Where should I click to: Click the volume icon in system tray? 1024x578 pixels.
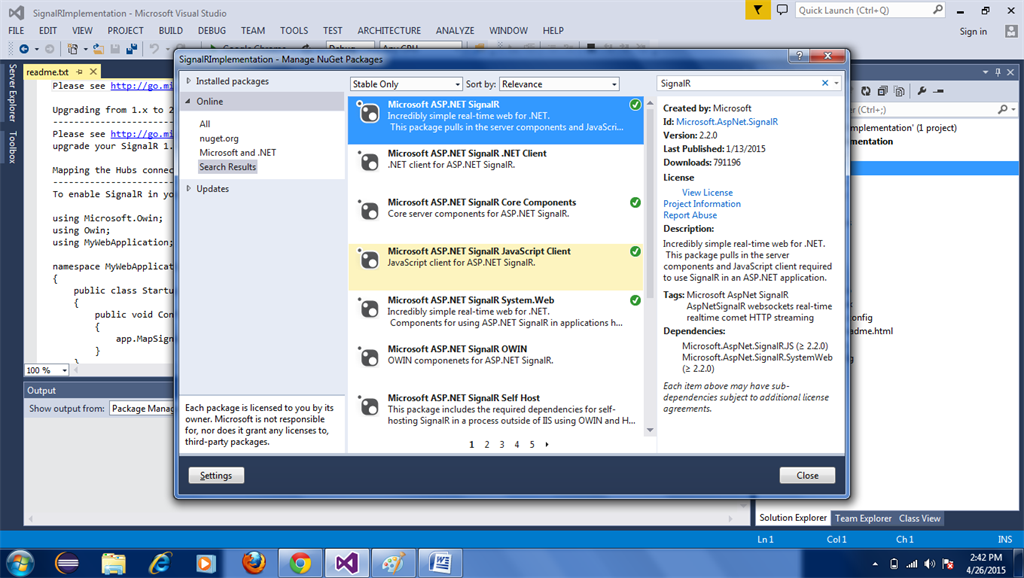[929, 564]
